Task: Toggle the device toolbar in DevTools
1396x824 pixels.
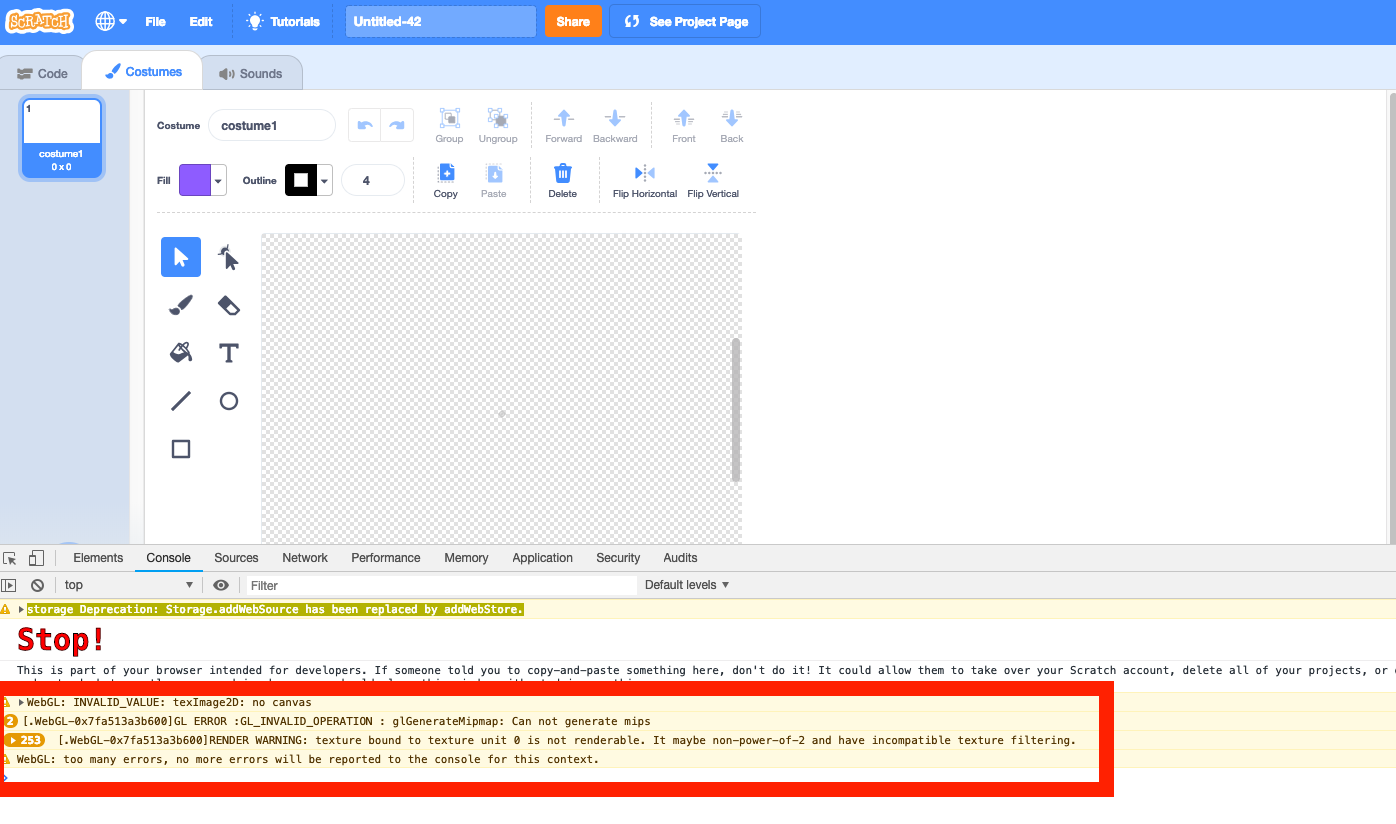Action: [x=35, y=557]
